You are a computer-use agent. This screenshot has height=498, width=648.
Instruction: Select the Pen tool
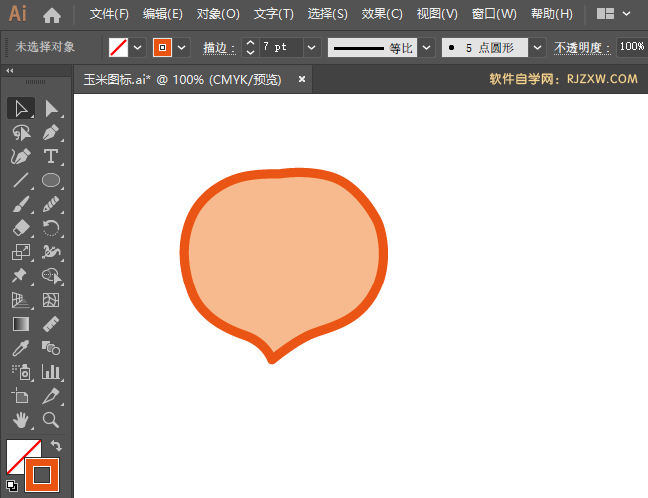51,133
